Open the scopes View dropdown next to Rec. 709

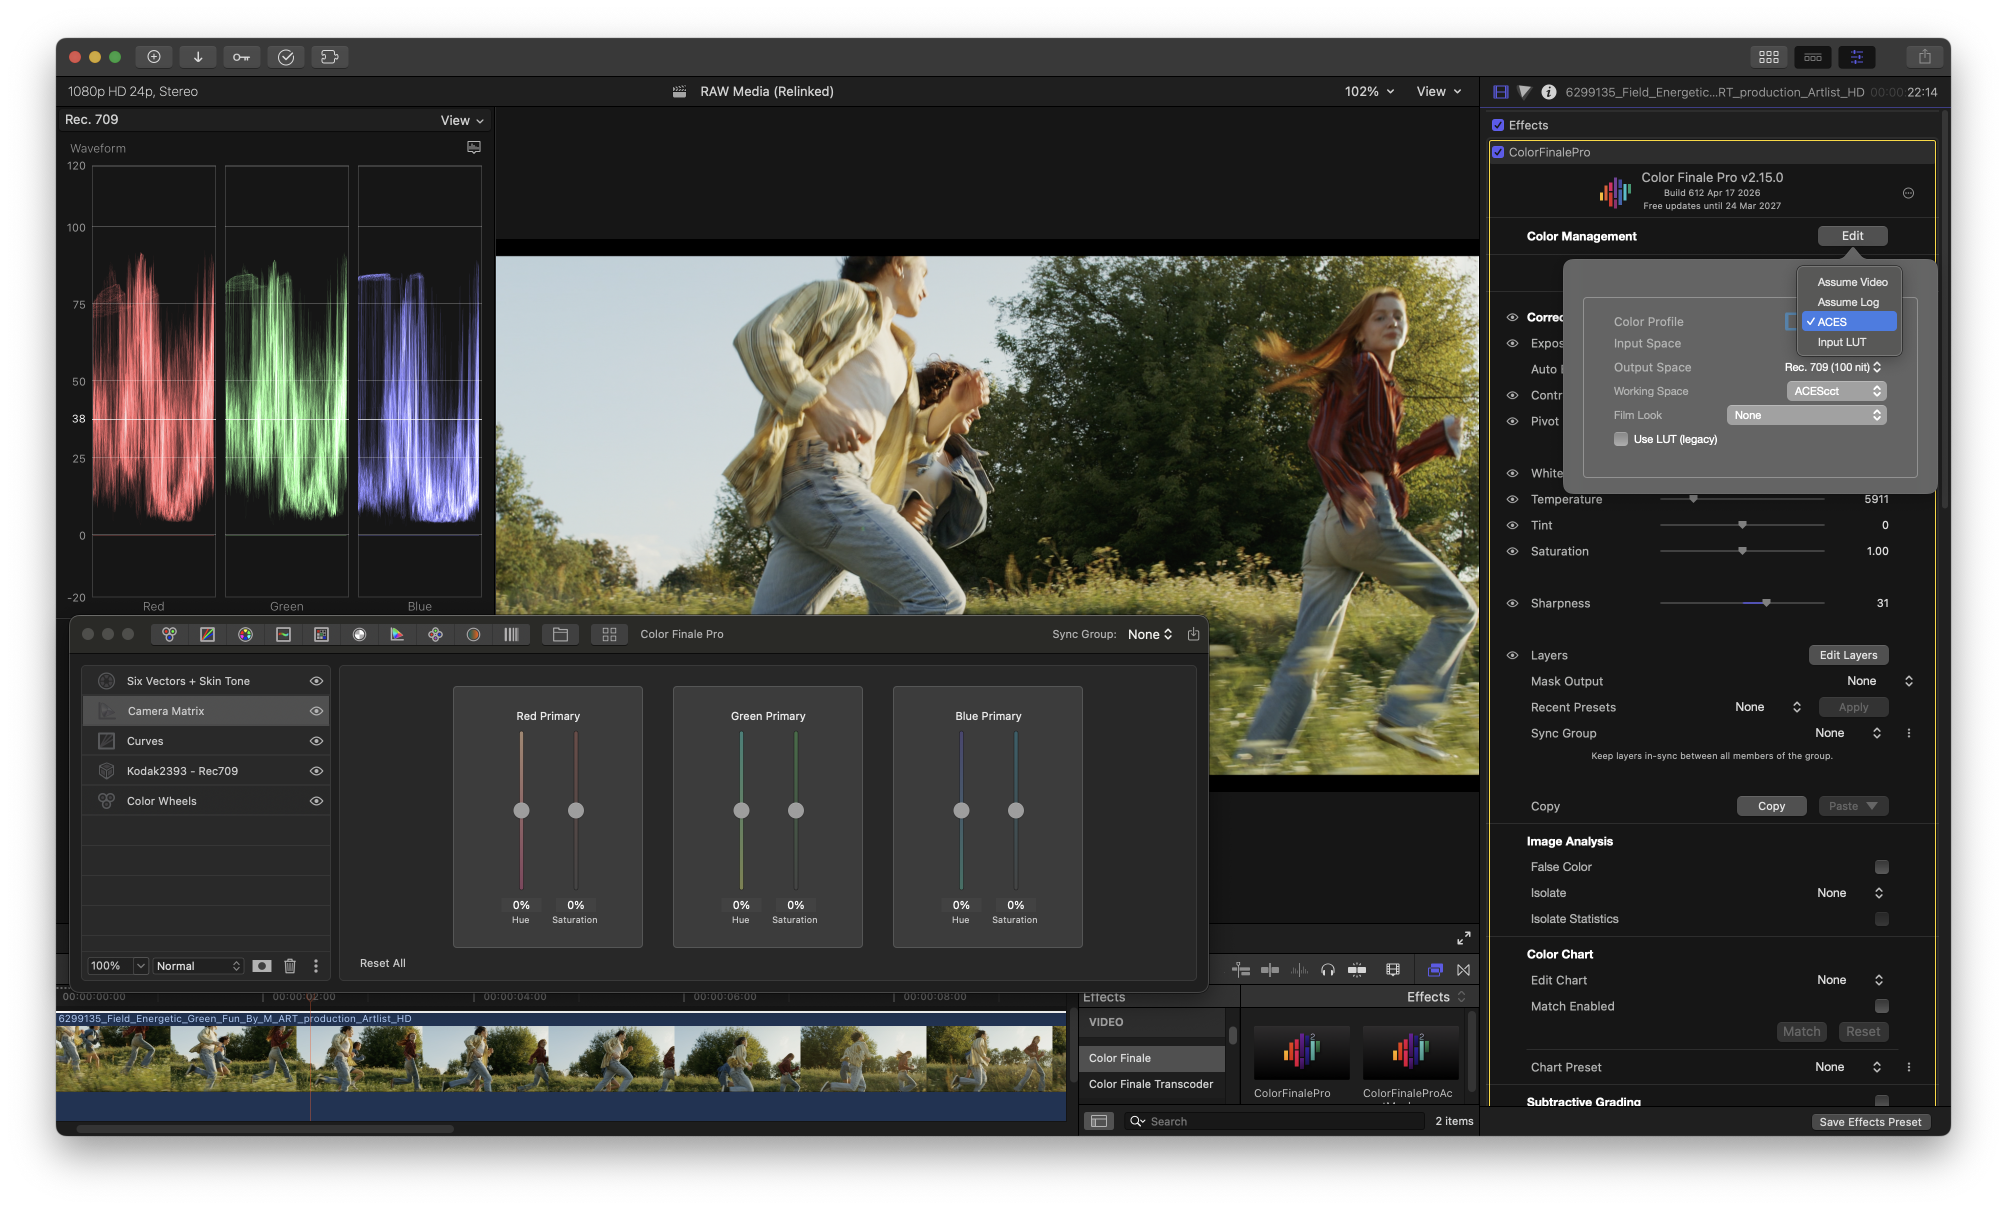click(x=462, y=121)
